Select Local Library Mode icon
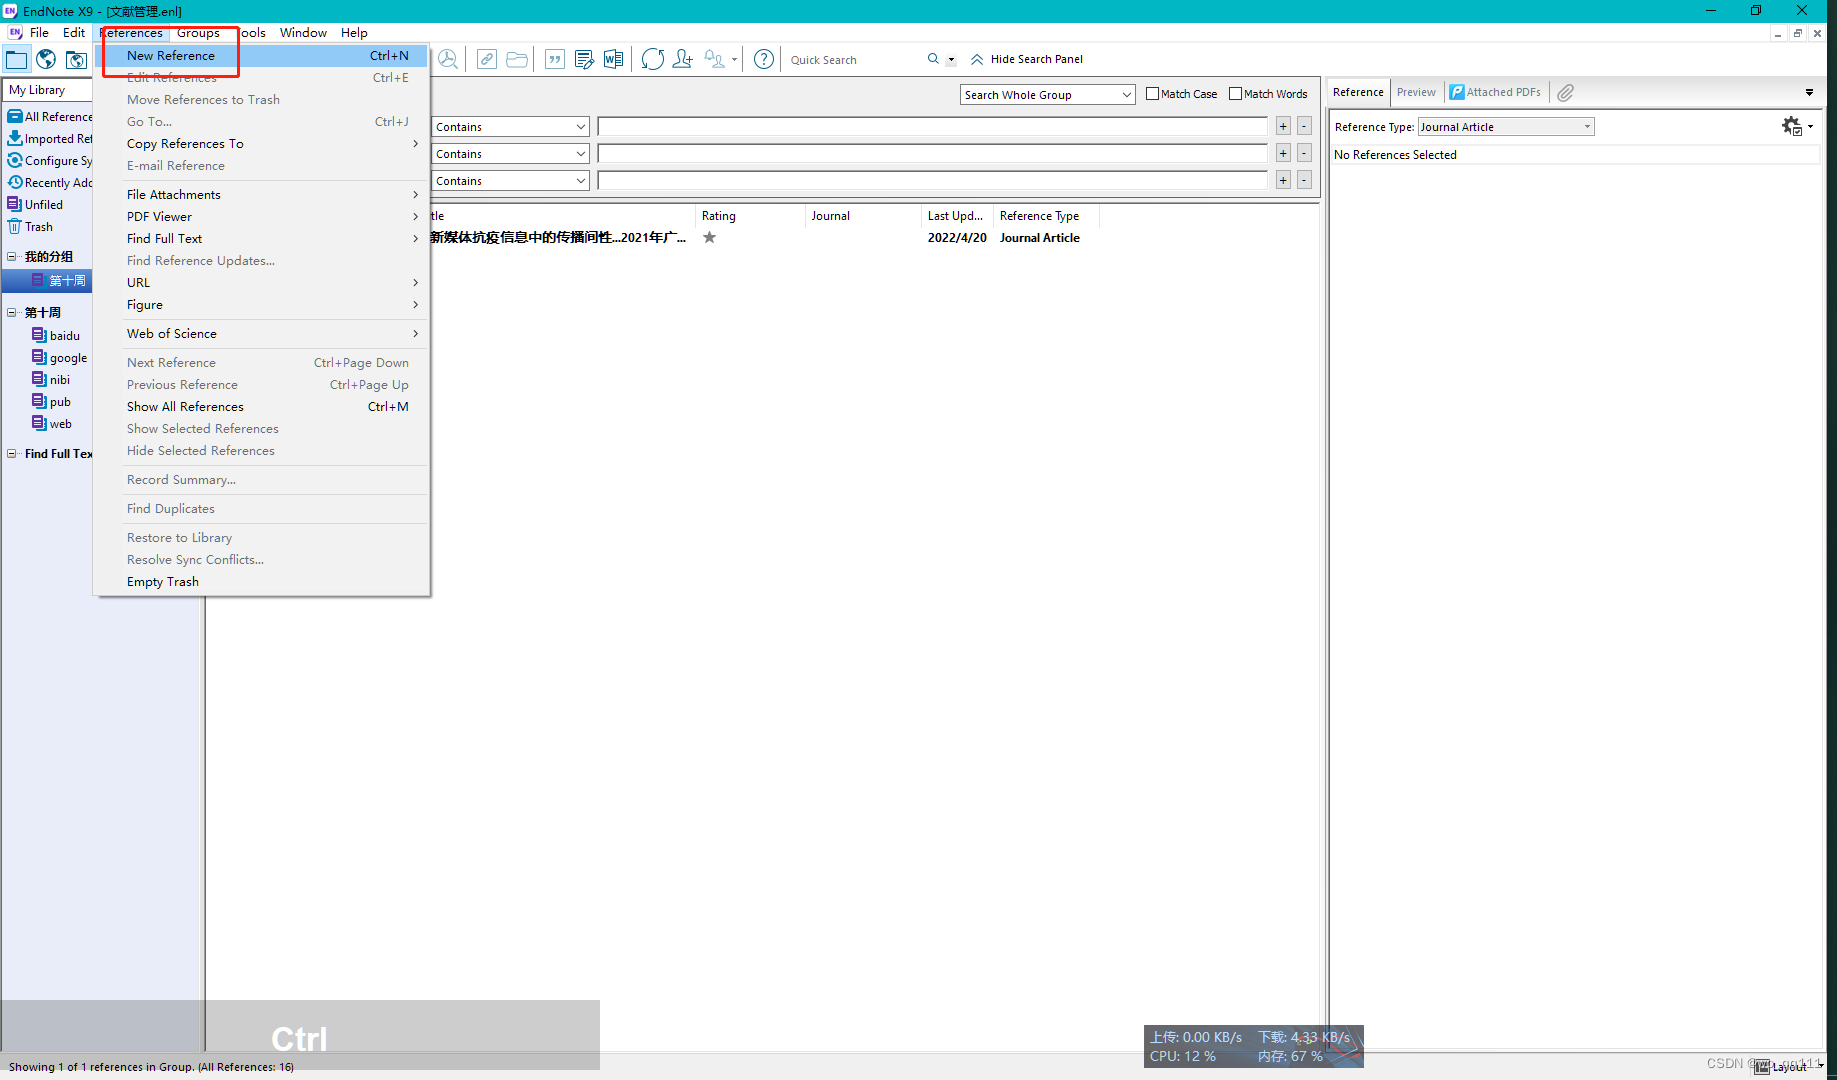This screenshot has width=1837, height=1080. pyautogui.click(x=17, y=60)
